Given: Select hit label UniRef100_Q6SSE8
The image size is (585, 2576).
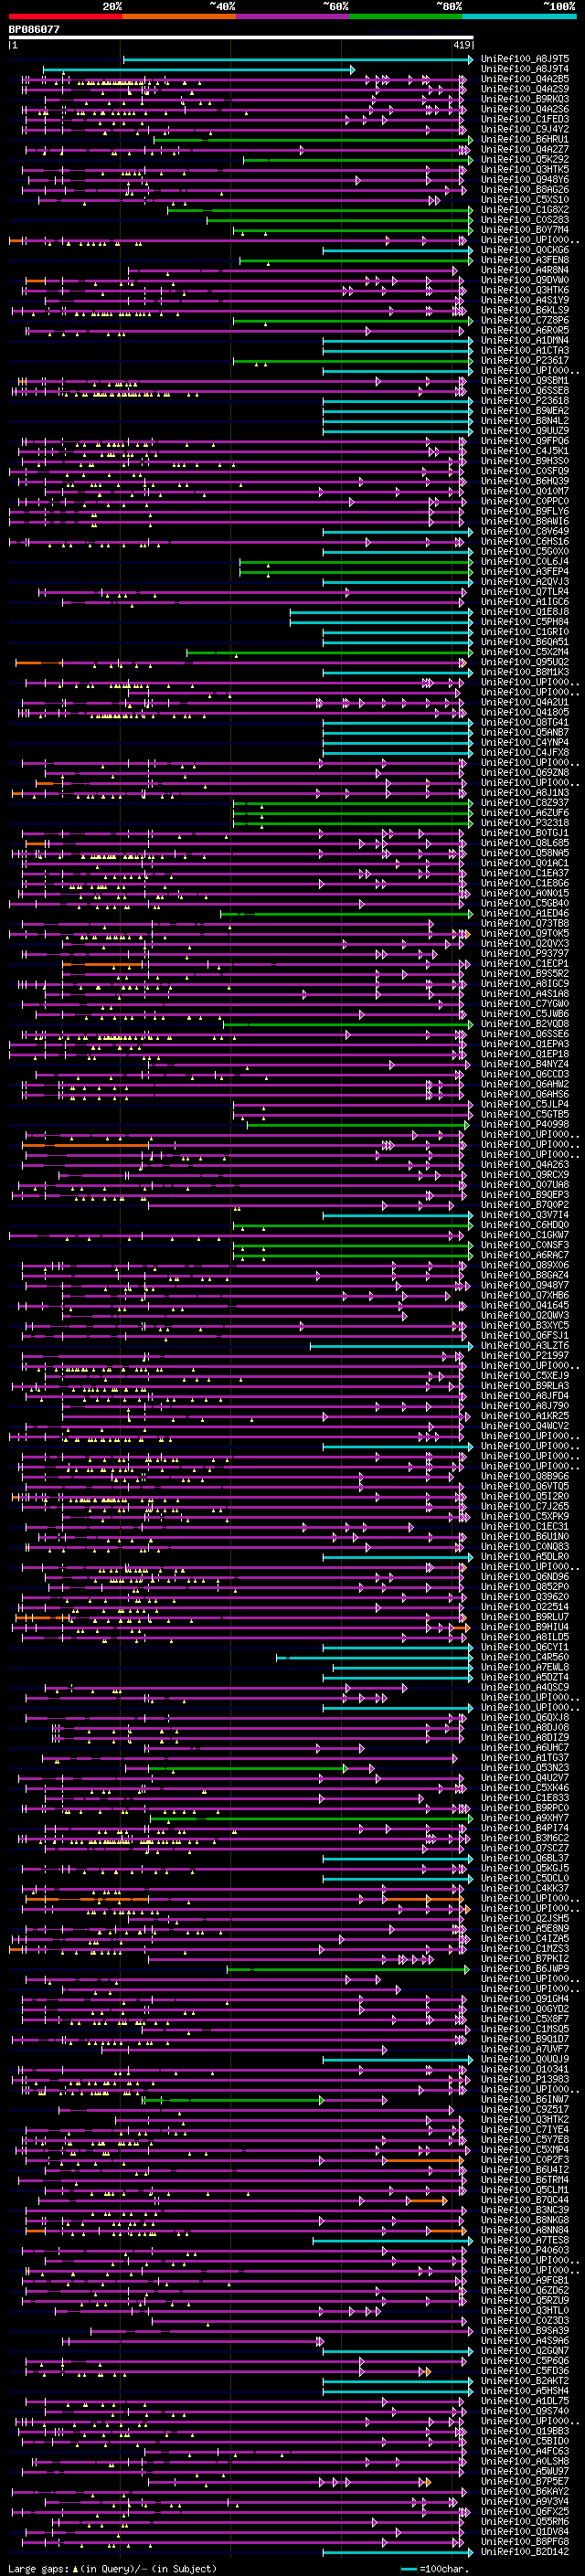Looking at the screenshot, I should pyautogui.click(x=525, y=391).
